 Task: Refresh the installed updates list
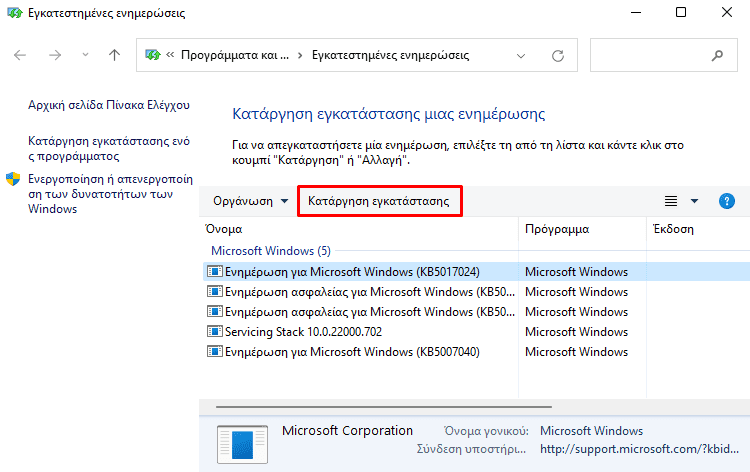558,56
